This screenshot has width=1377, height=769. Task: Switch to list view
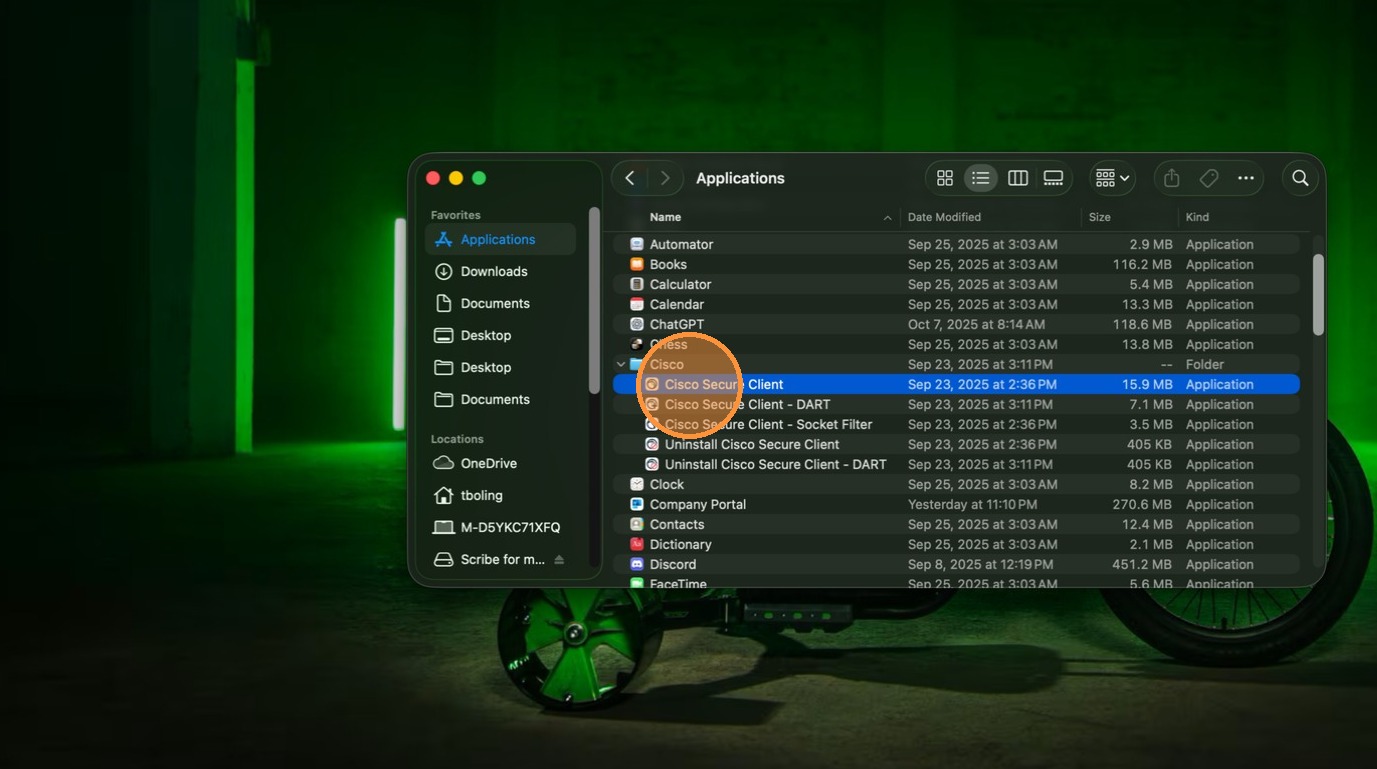click(x=981, y=178)
